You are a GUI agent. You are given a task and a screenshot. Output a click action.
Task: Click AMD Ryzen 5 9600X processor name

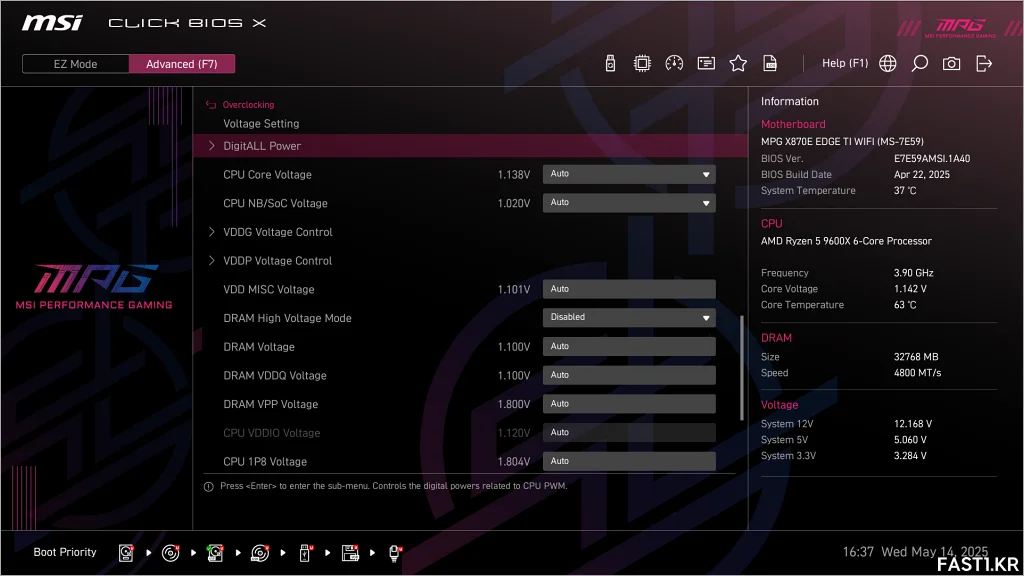846,241
